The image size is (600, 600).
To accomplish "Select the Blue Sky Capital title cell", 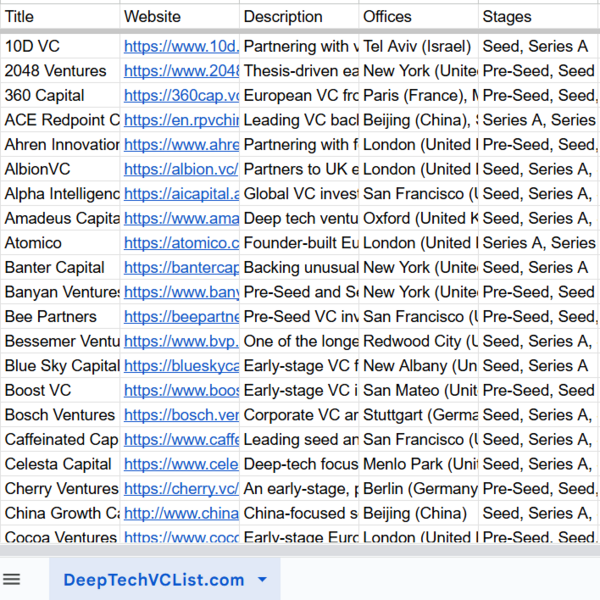I will 60,365.
